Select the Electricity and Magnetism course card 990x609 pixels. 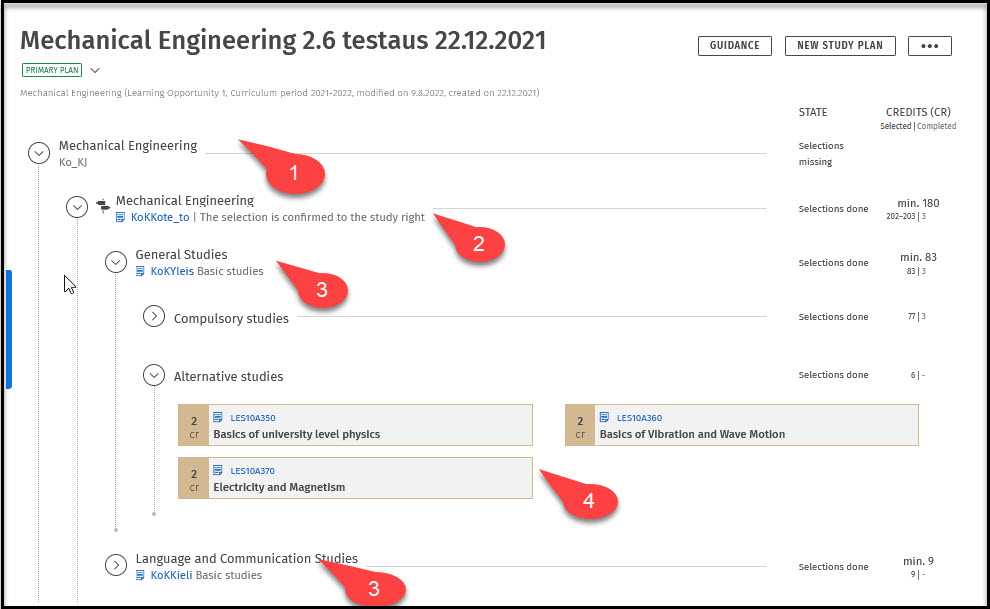370,479
